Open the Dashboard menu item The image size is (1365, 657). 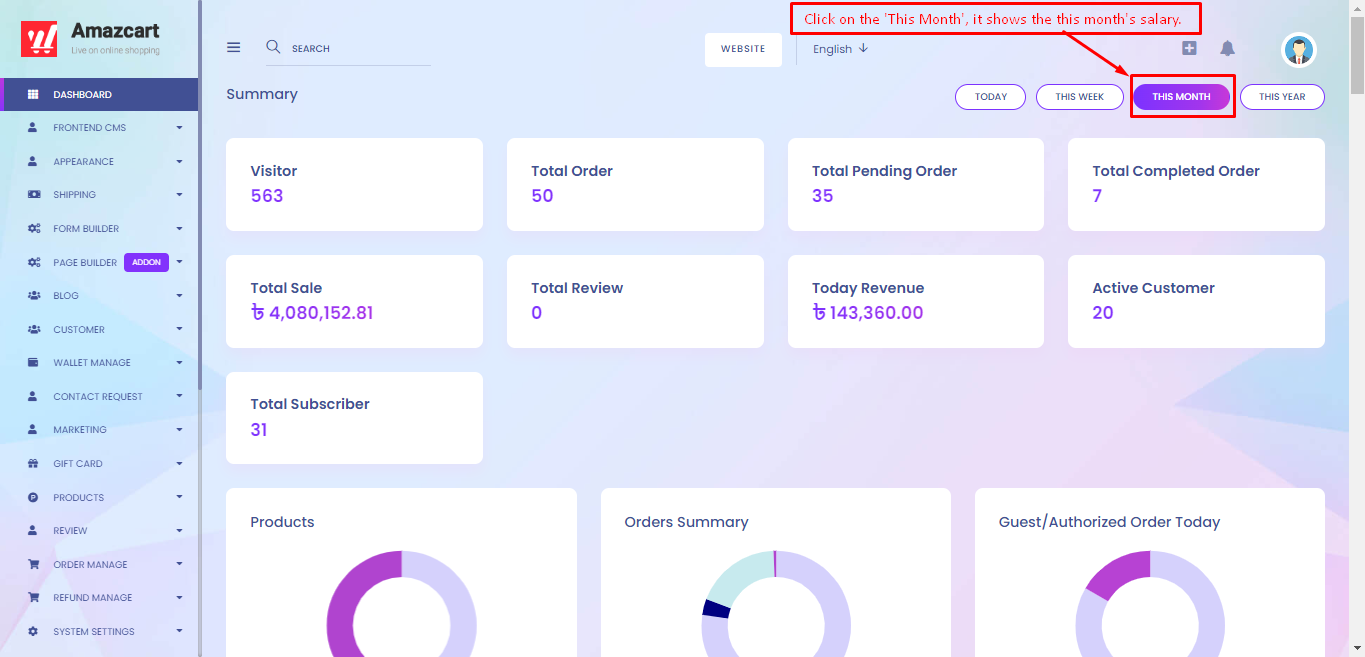99,95
